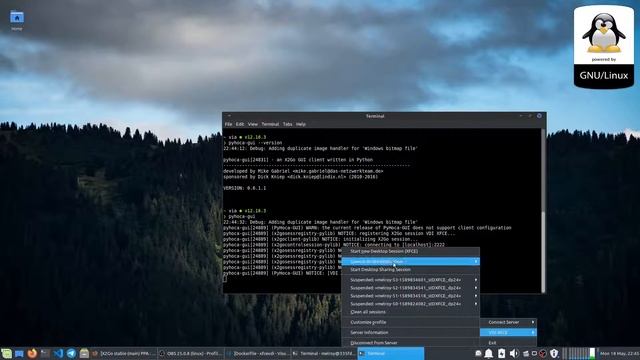Open the Help menu in Terminal

coord(301,124)
